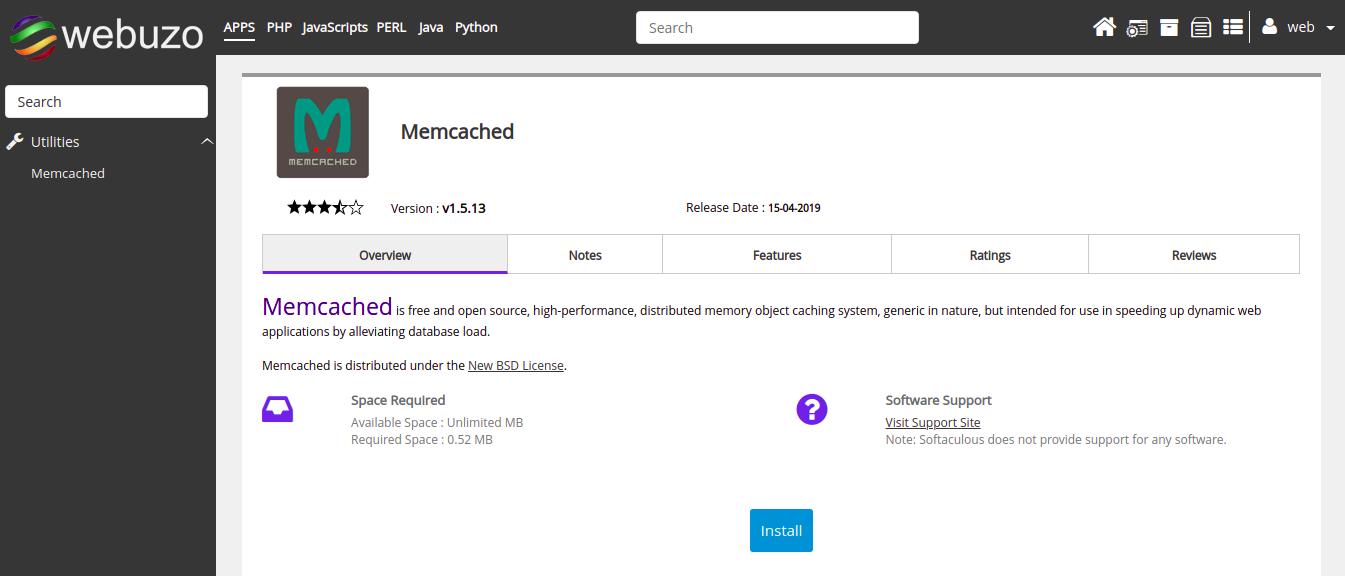Click the solid box archive icon

1169,27
